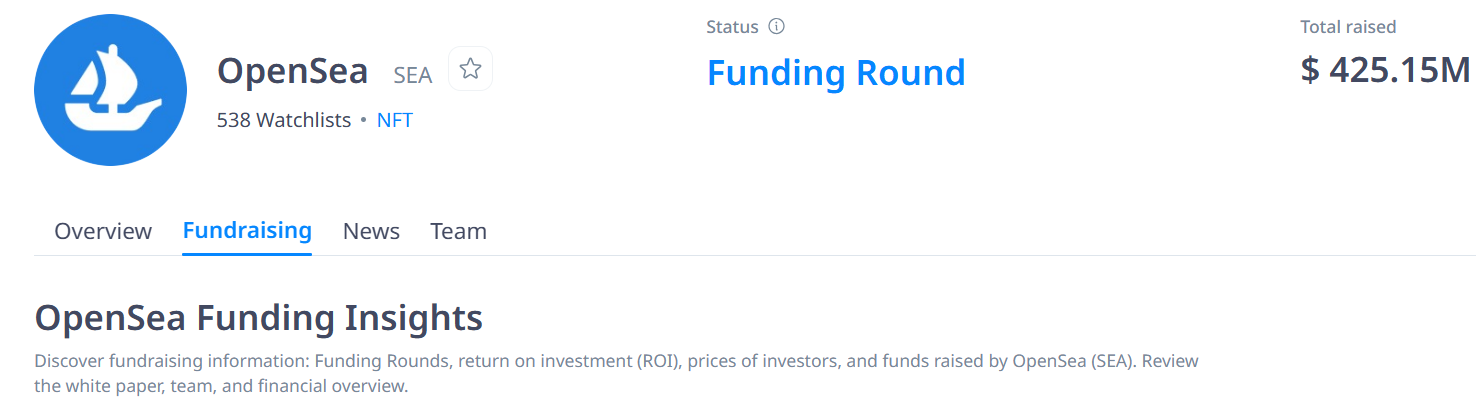
Task: Click the dot separator before NFT
Action: tap(364, 121)
